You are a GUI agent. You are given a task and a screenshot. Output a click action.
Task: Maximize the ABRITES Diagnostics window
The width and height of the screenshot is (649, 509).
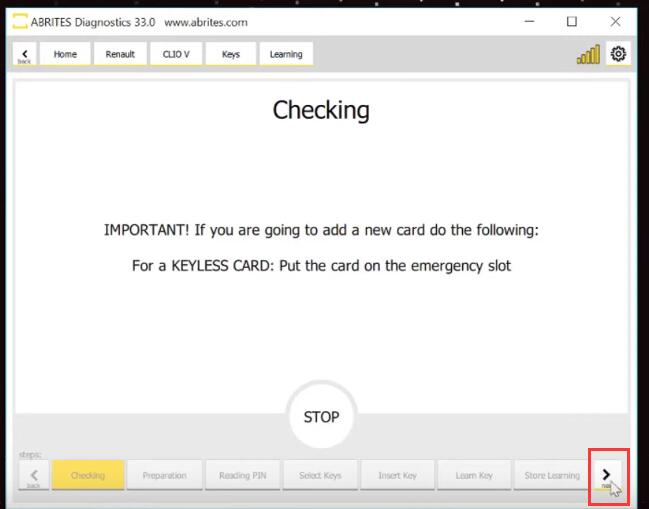572,21
